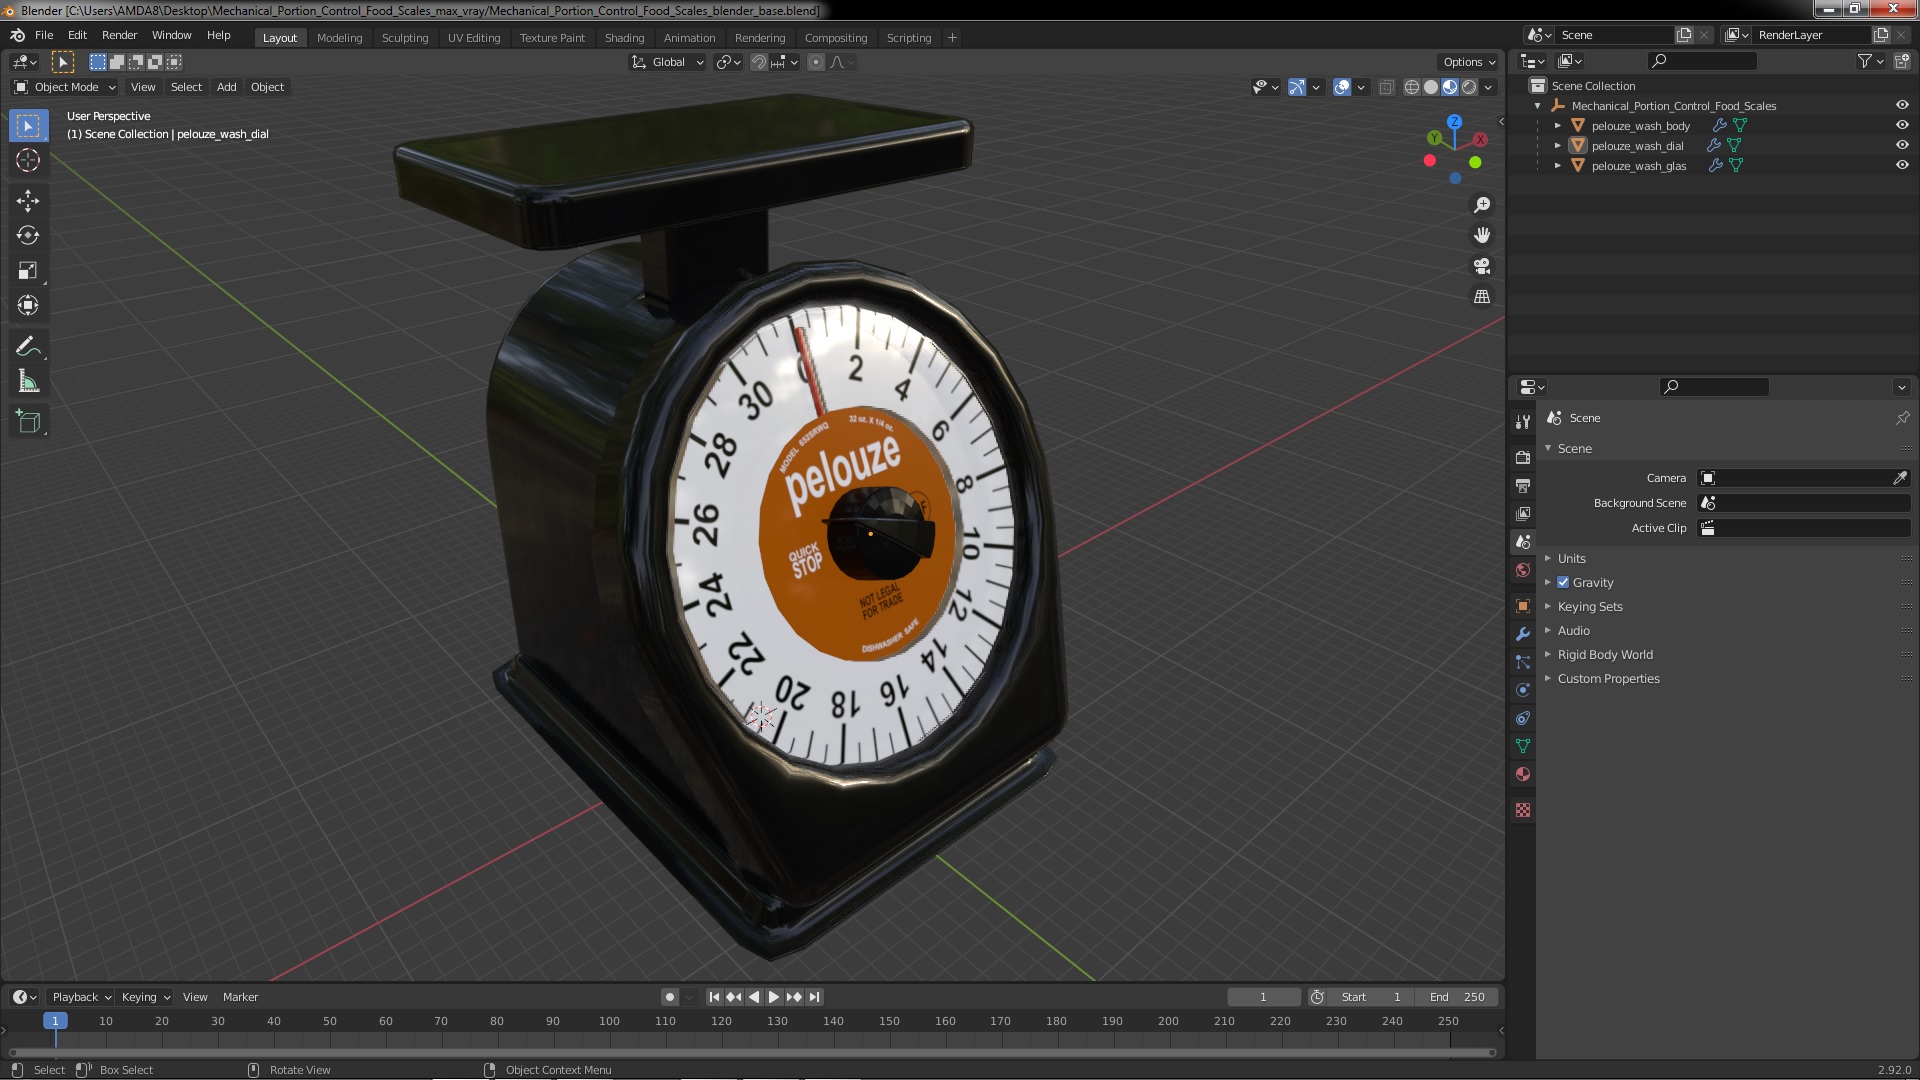Toggle proportional editing
The image size is (1920, 1080).
816,62
